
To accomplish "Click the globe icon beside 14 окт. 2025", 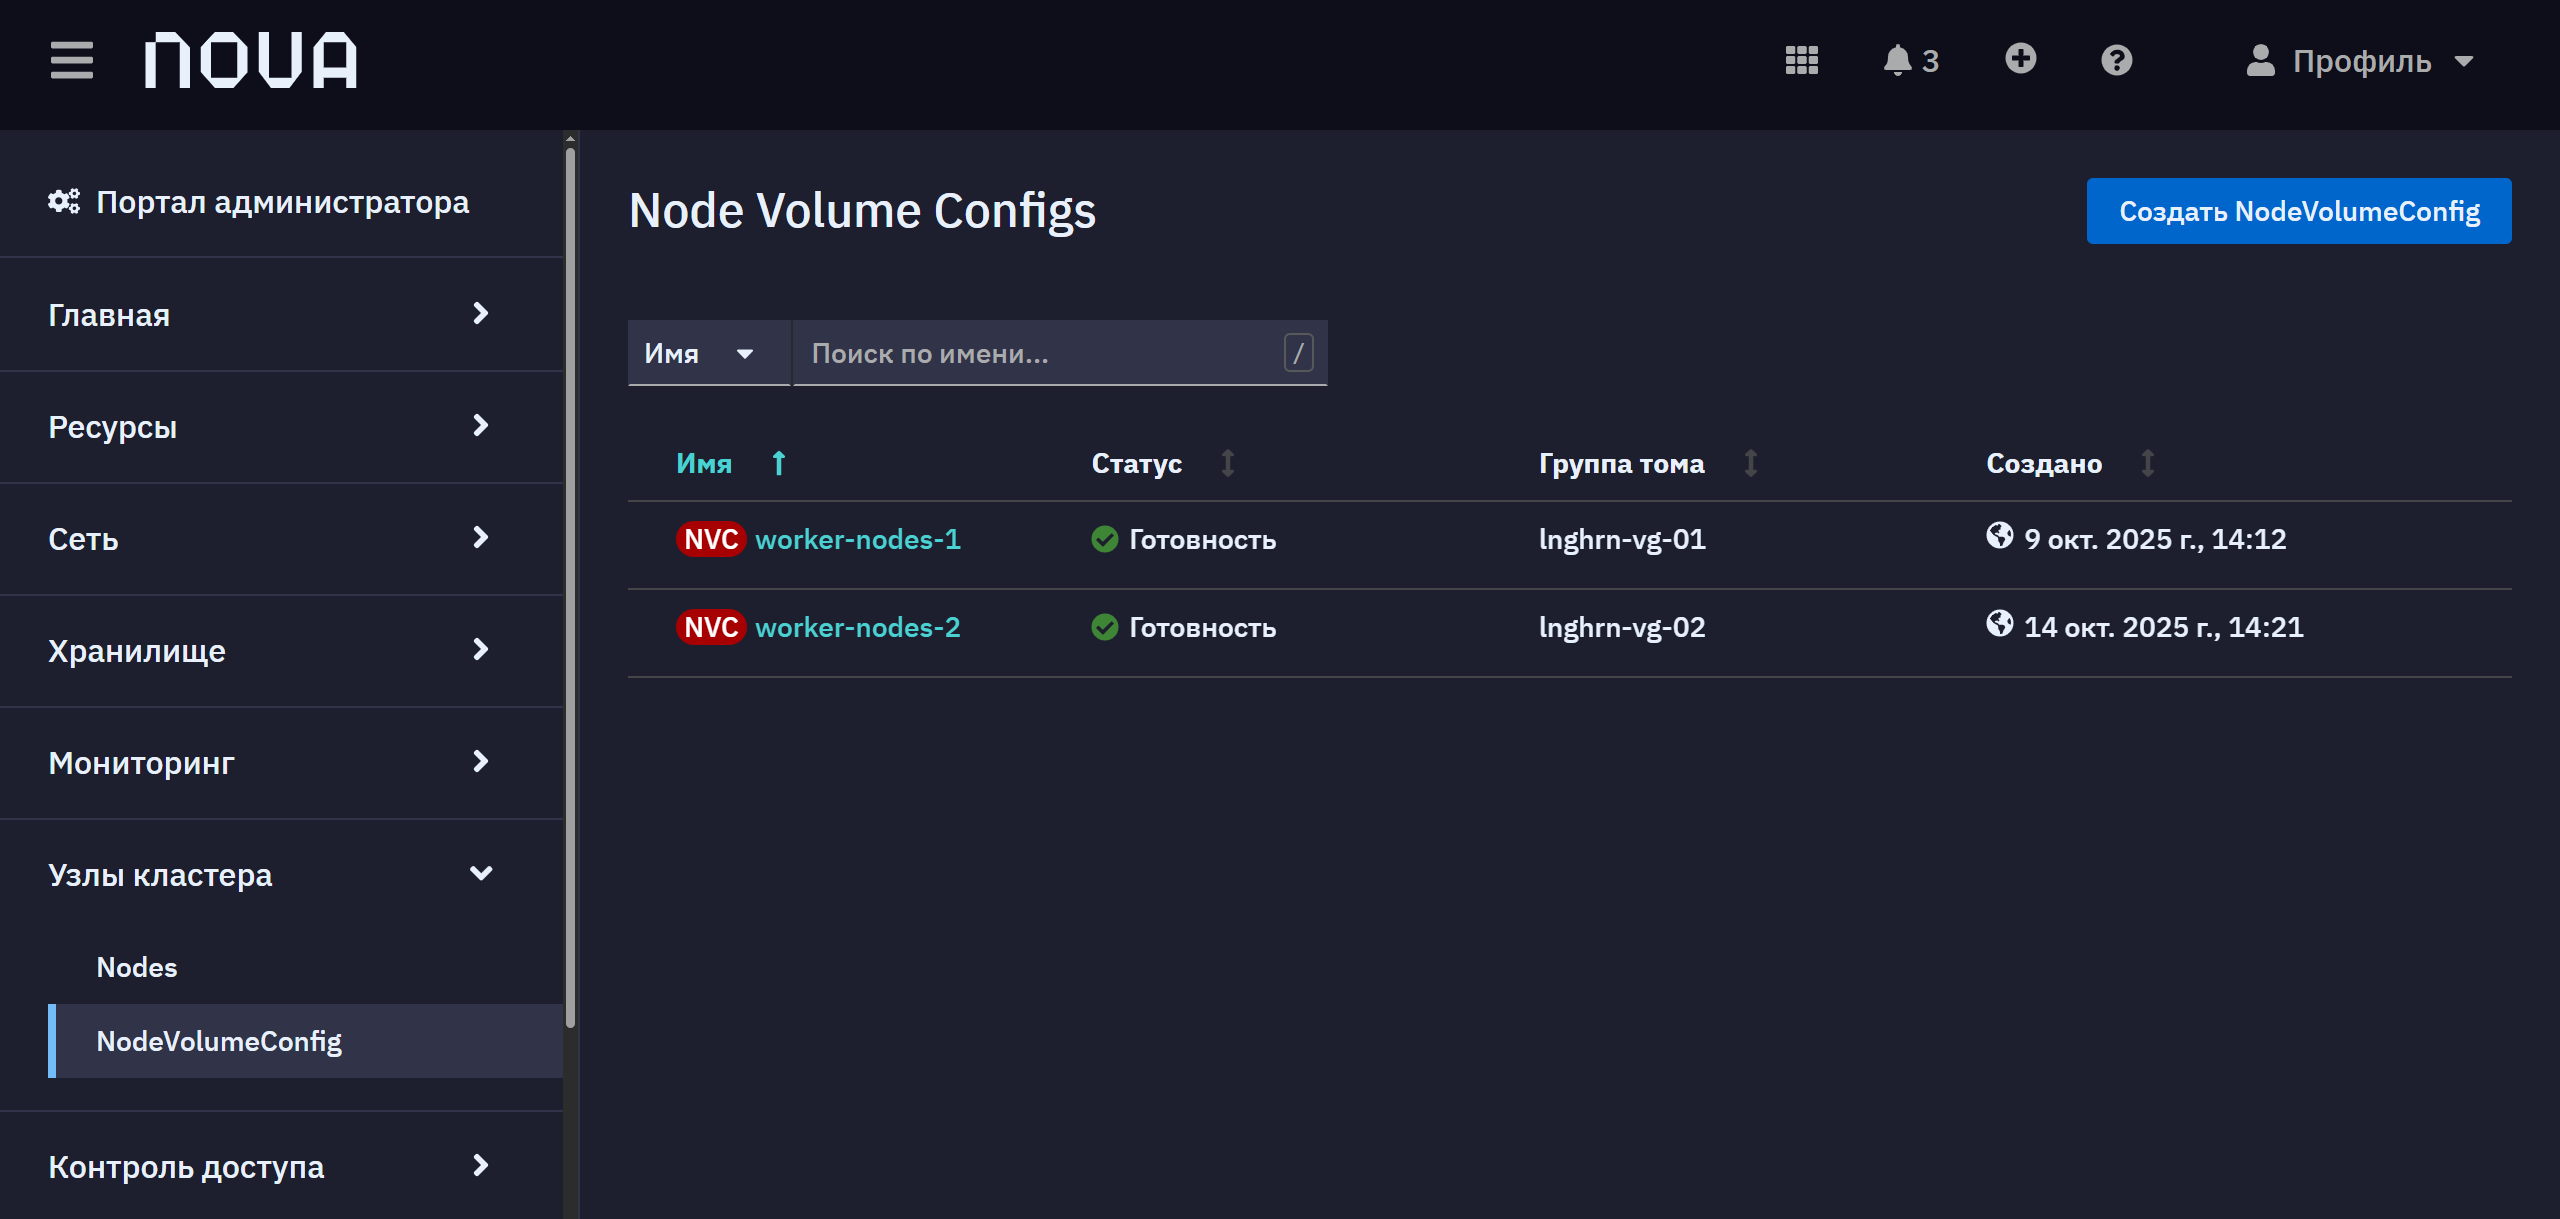I will tap(1999, 624).
